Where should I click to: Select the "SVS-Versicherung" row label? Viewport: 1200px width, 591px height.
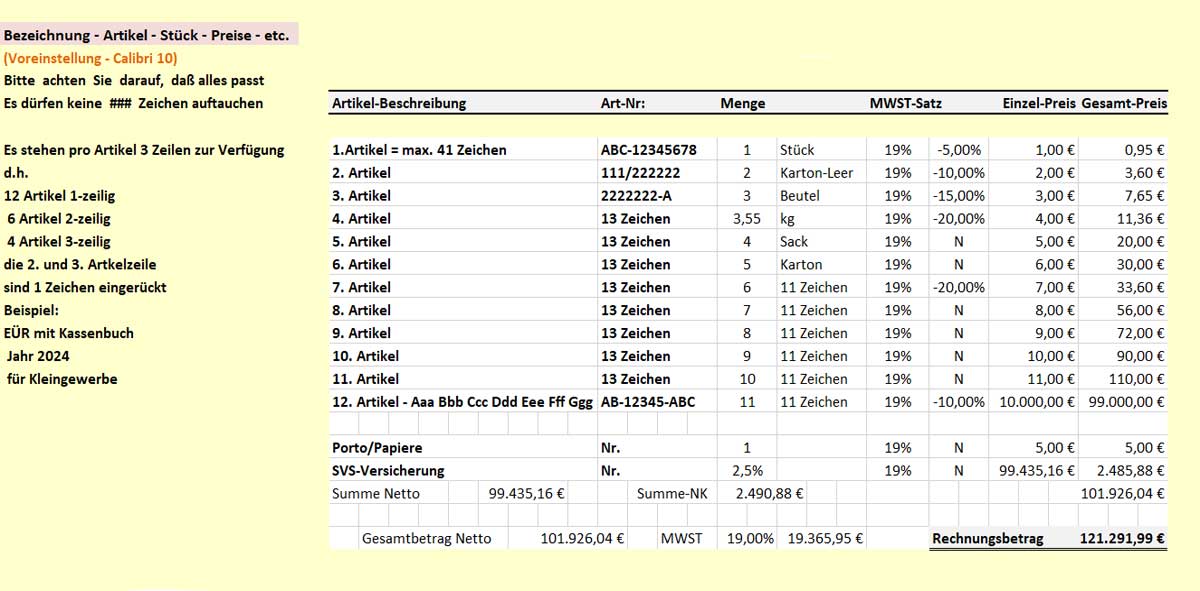pos(388,471)
